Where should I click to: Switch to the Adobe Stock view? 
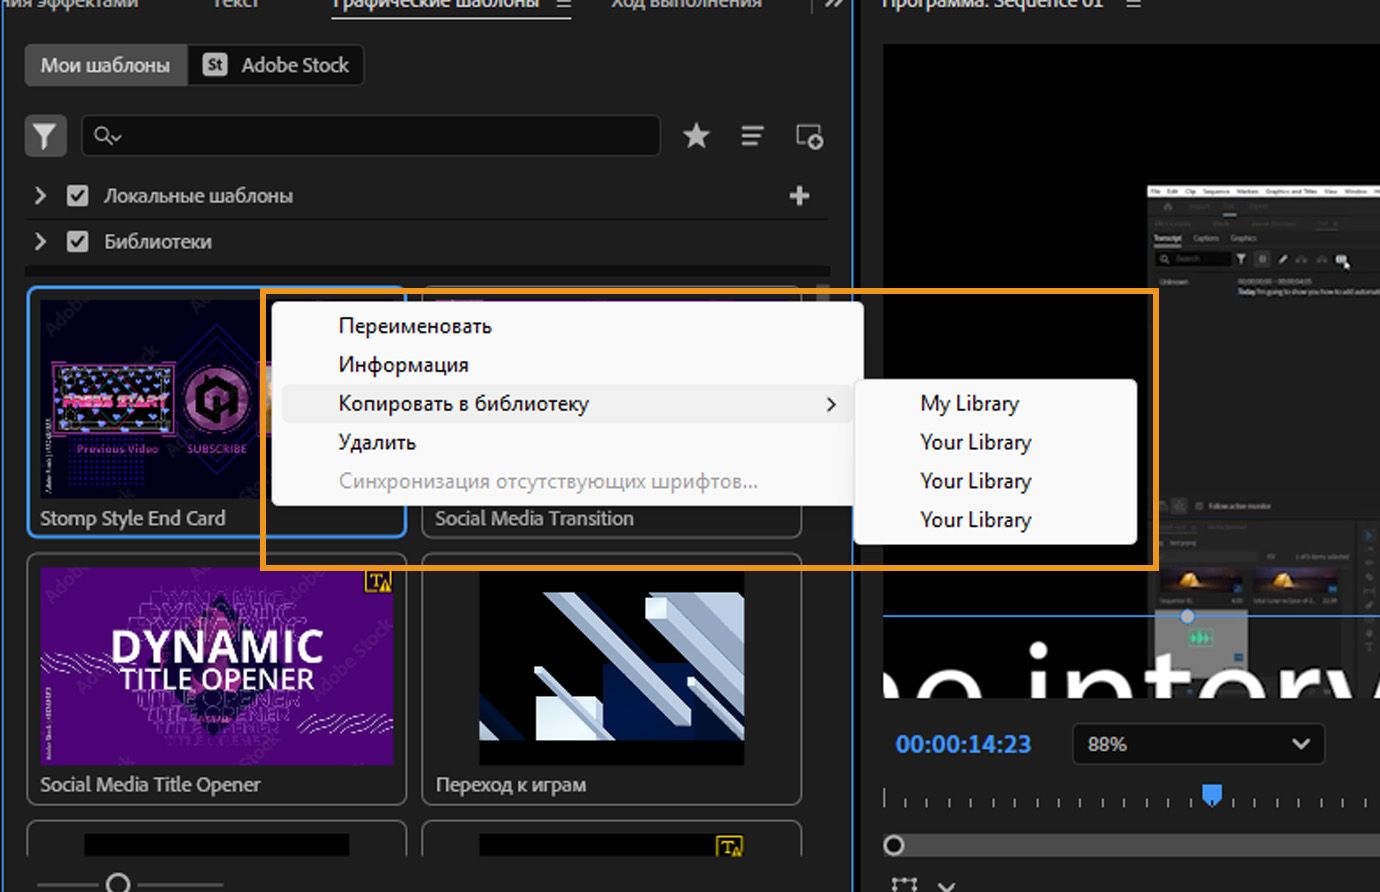click(276, 65)
